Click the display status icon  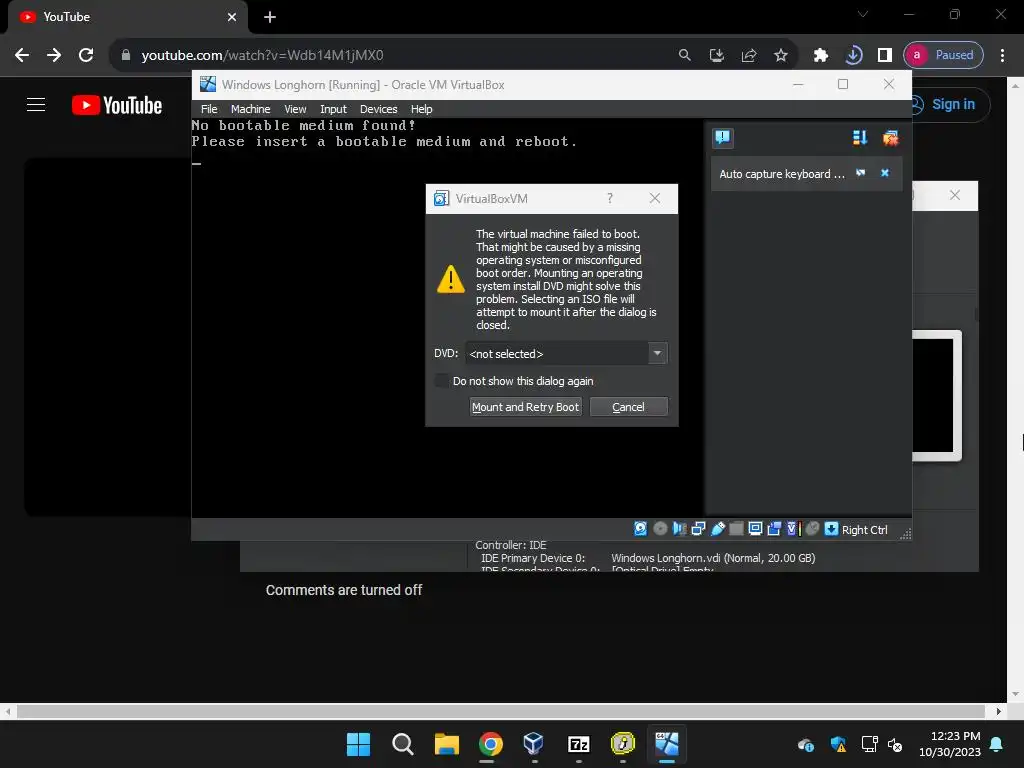755,529
